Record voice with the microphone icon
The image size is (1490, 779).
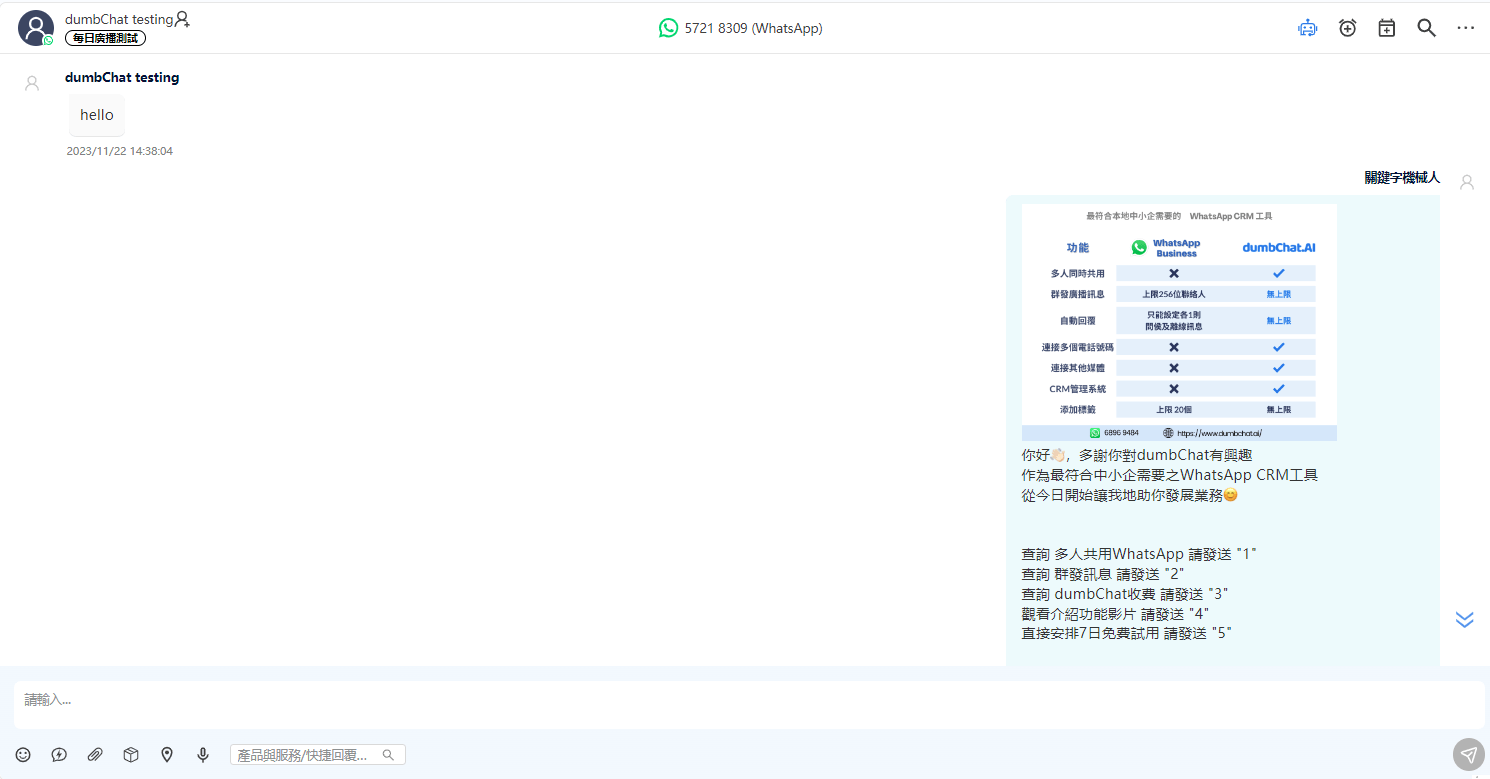[203, 755]
